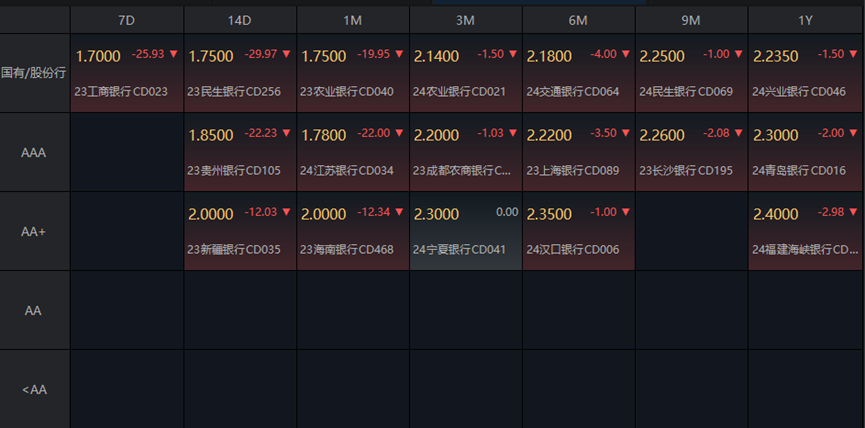865x428 pixels.
Task: Click the red triangle next to -29.97
Action: 286,54
